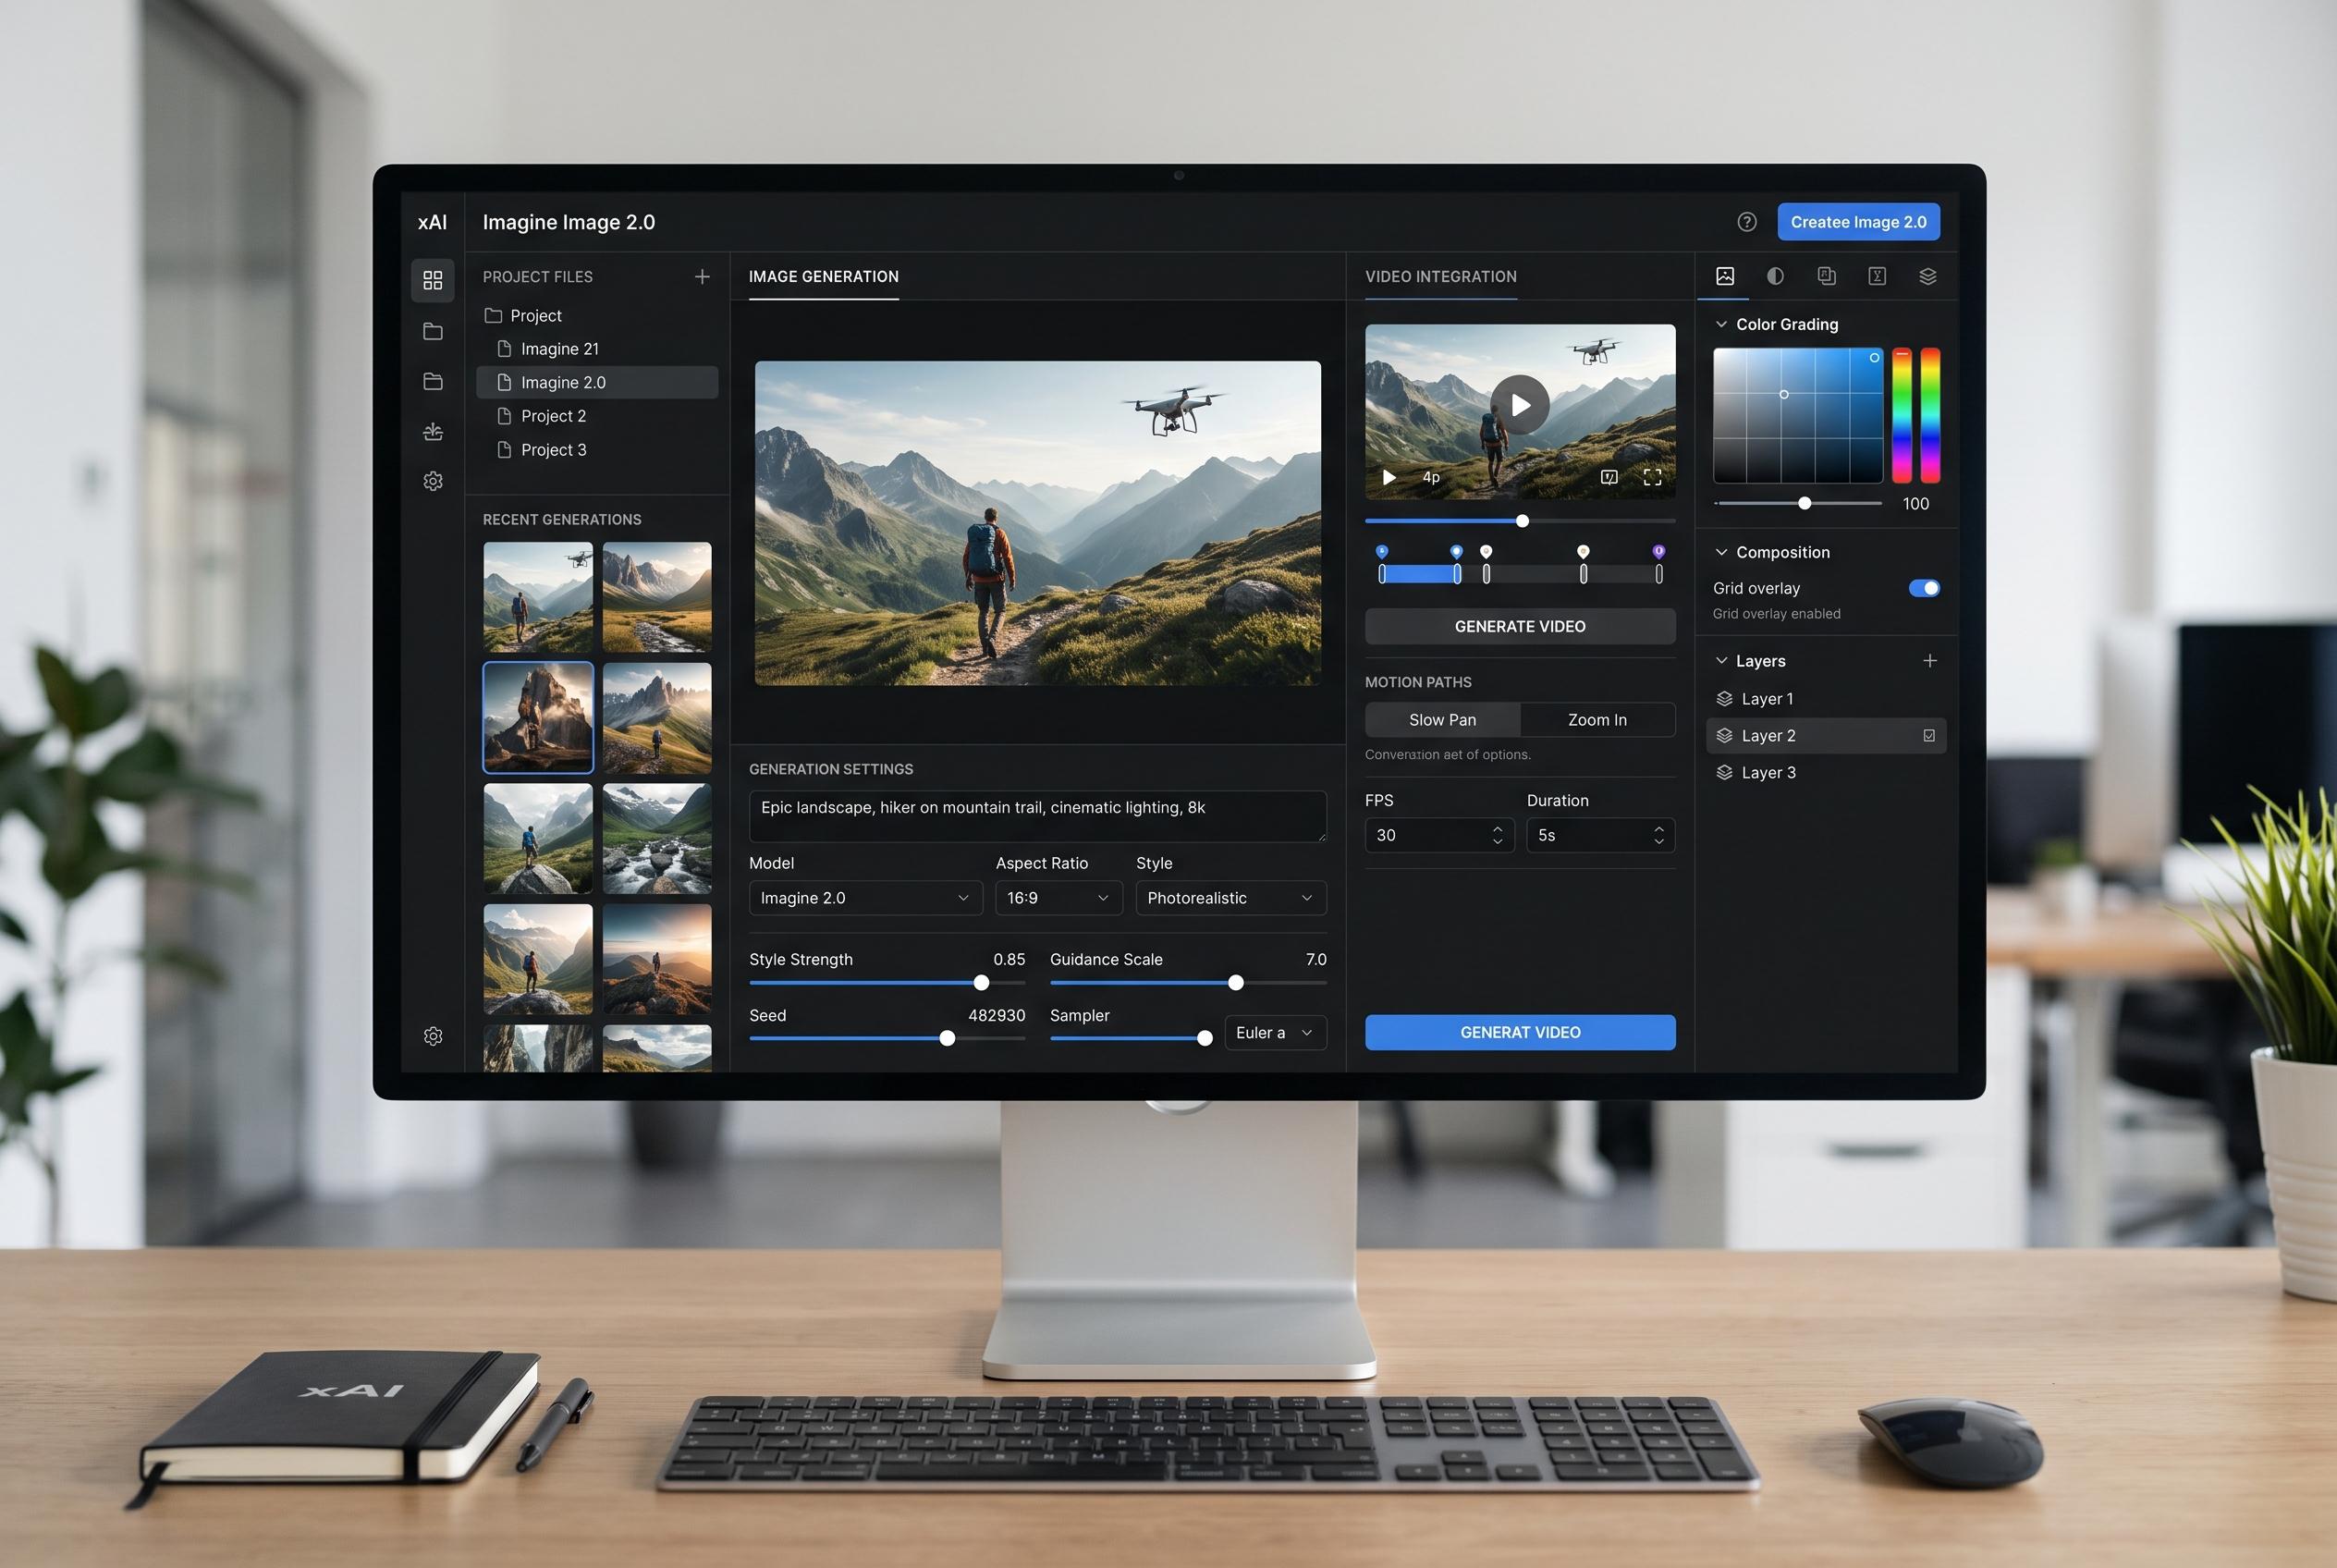Toggle the Grid overlay switch
This screenshot has height=1568, width=2337.
point(1923,588)
